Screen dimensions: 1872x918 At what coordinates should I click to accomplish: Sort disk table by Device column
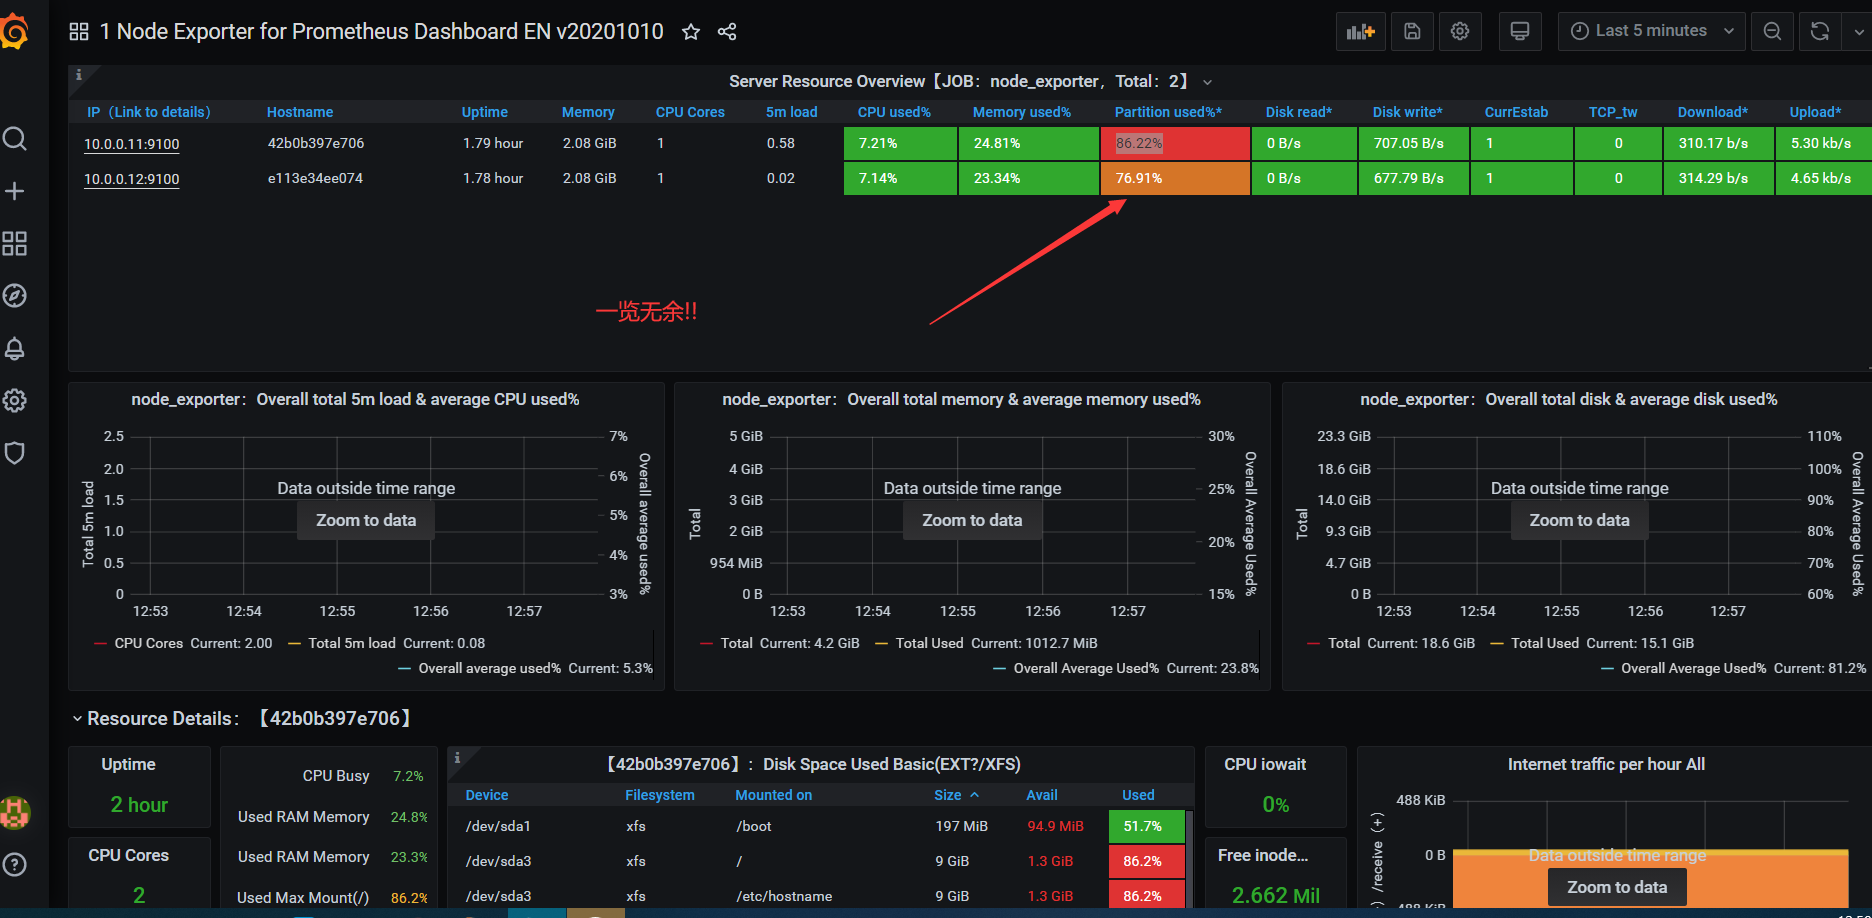tap(487, 795)
